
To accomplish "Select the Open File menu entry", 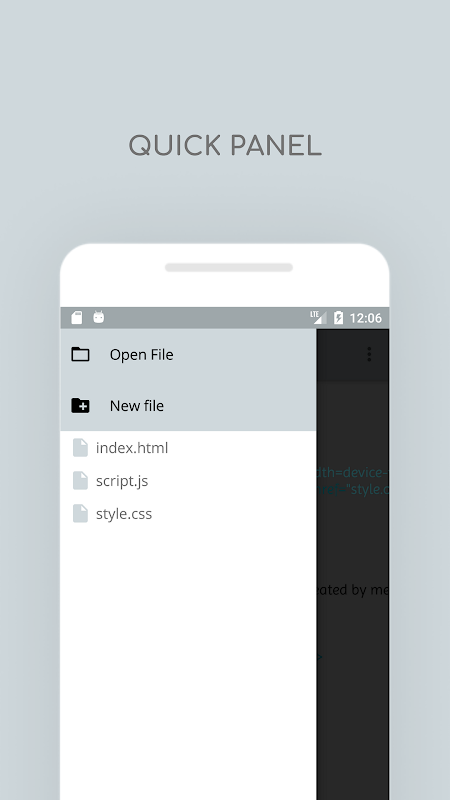I will click(188, 354).
